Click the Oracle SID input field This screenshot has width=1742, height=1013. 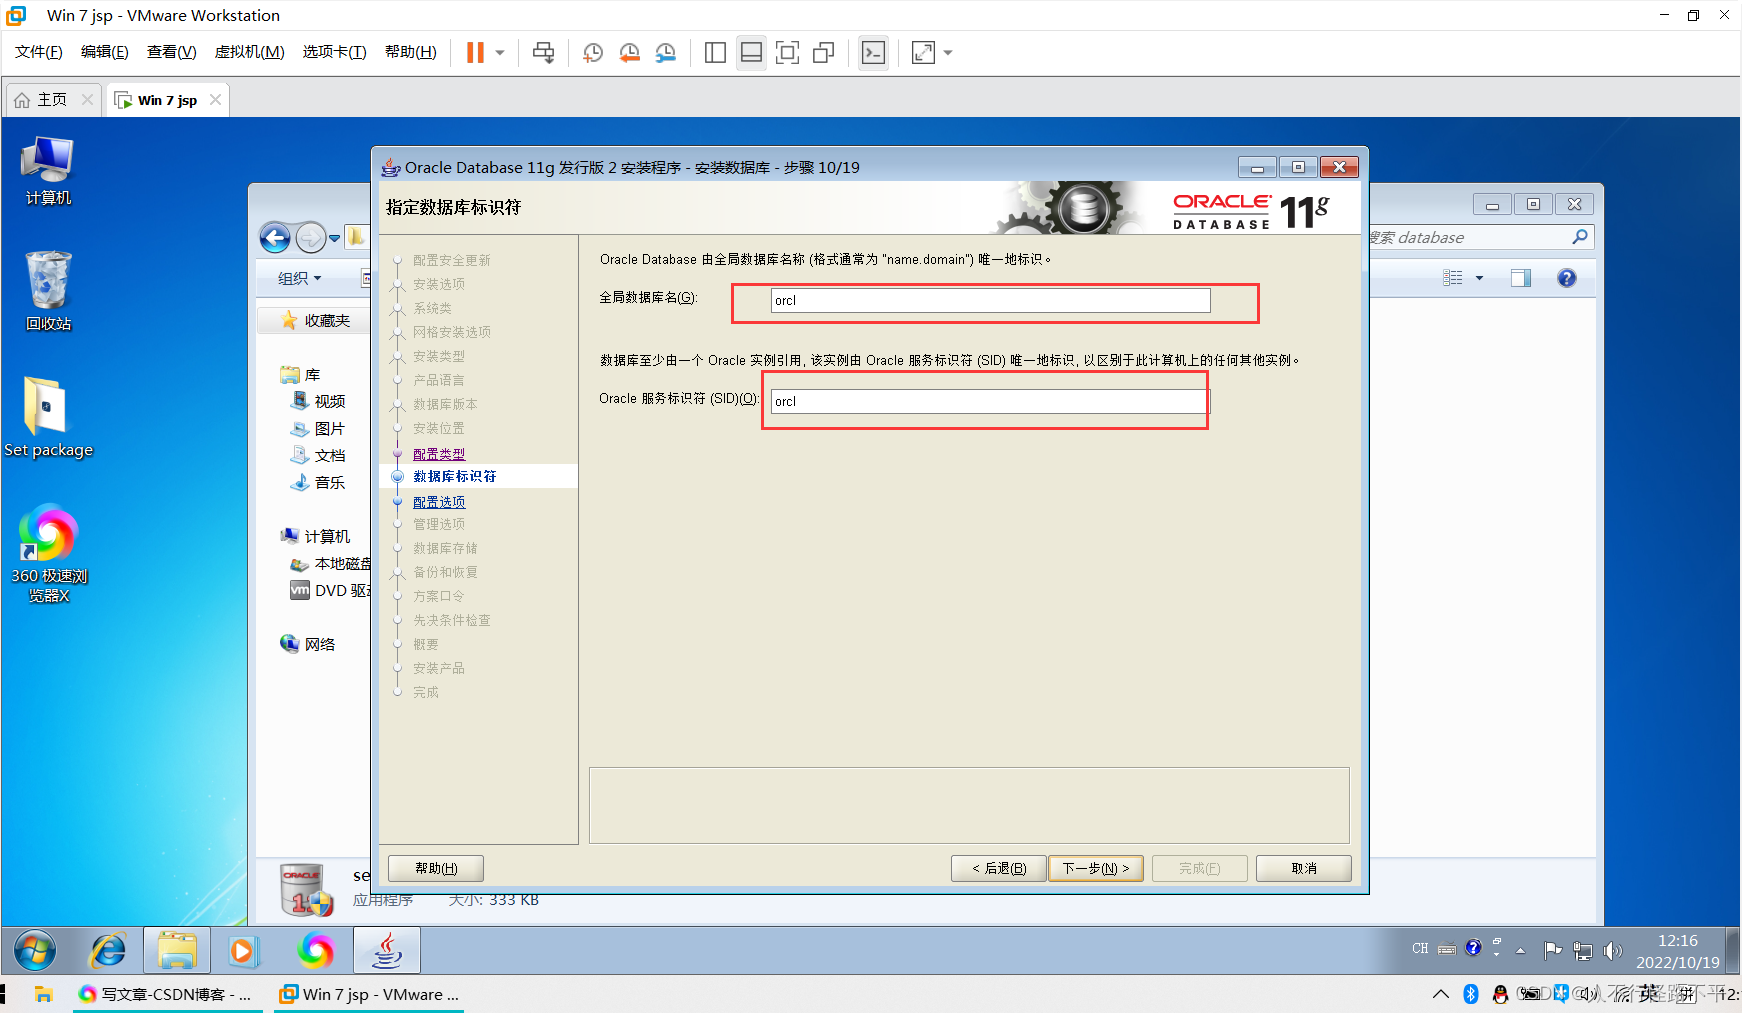[990, 401]
